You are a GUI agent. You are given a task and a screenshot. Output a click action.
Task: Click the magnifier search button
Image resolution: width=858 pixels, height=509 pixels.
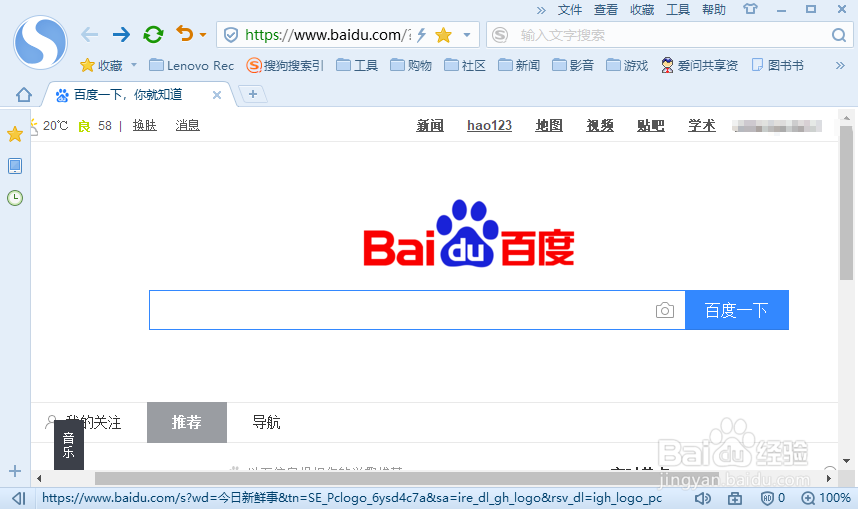pyautogui.click(x=838, y=35)
